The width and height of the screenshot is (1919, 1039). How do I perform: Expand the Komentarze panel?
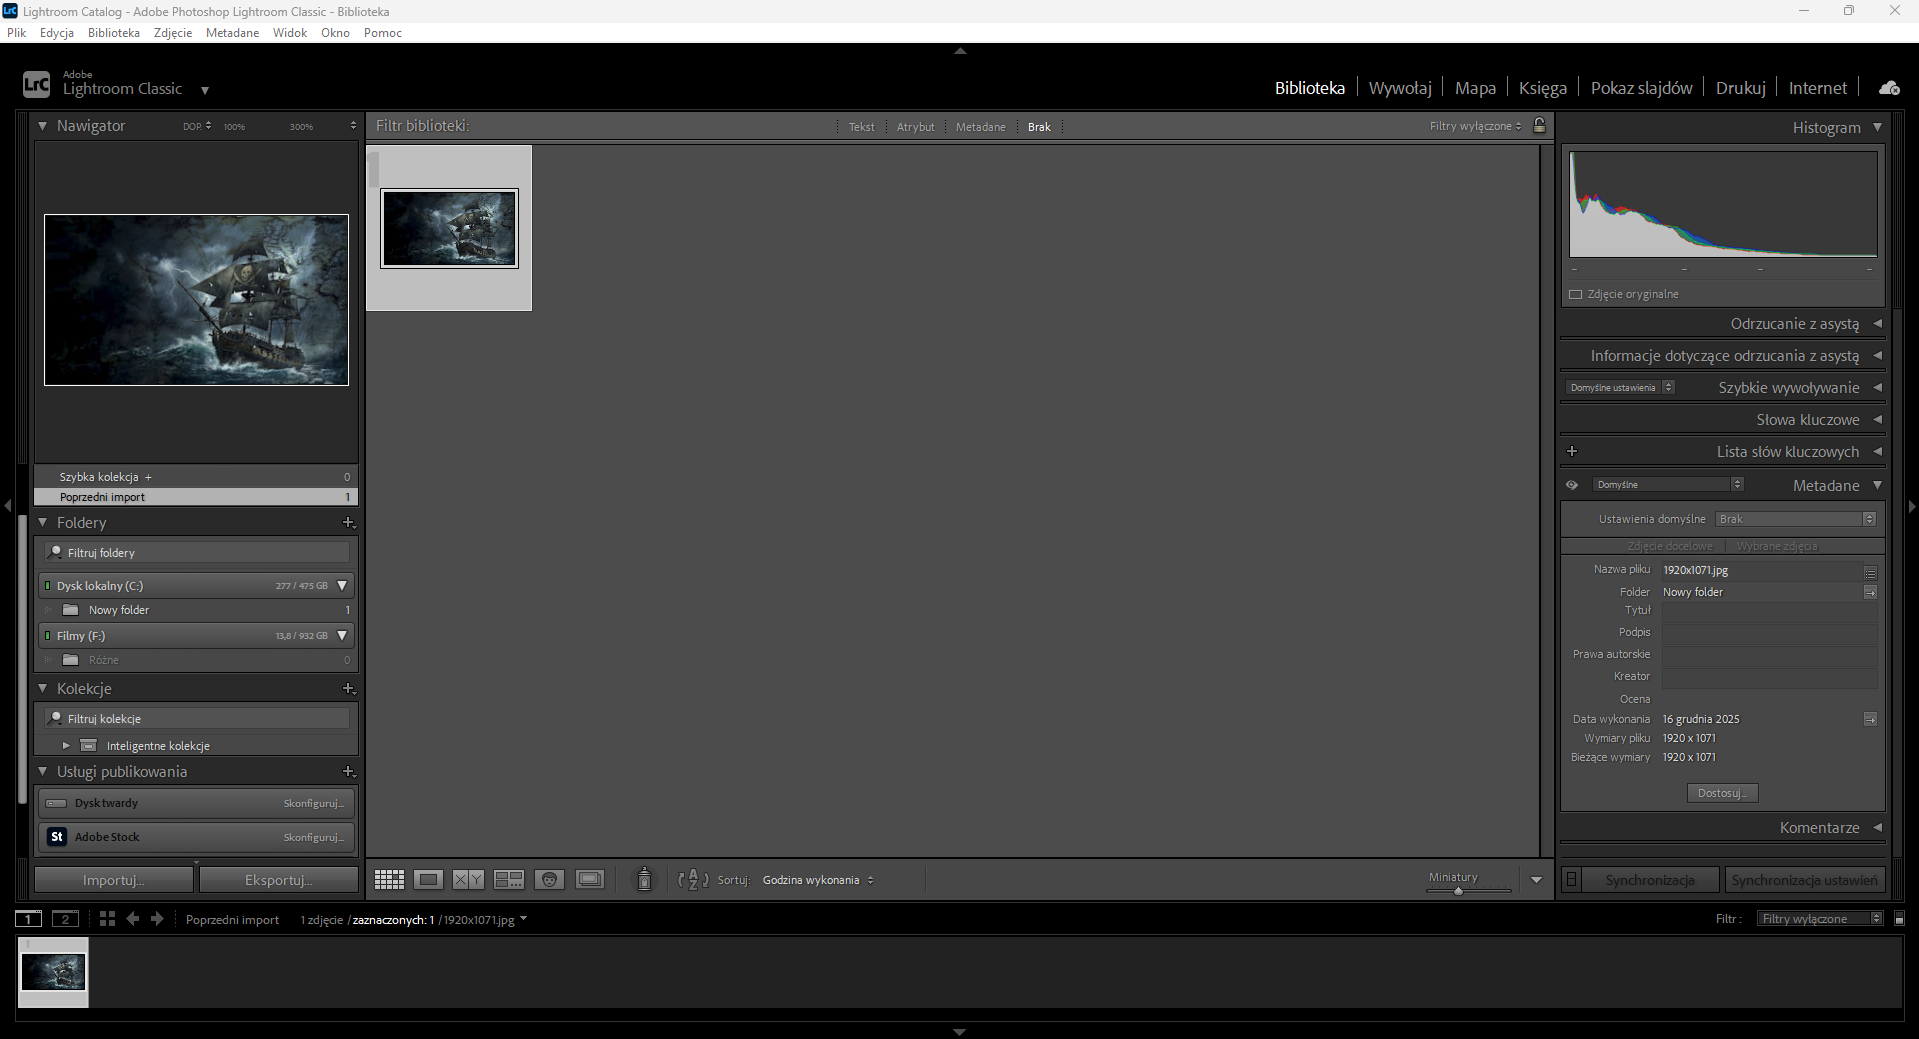[x=1877, y=828]
